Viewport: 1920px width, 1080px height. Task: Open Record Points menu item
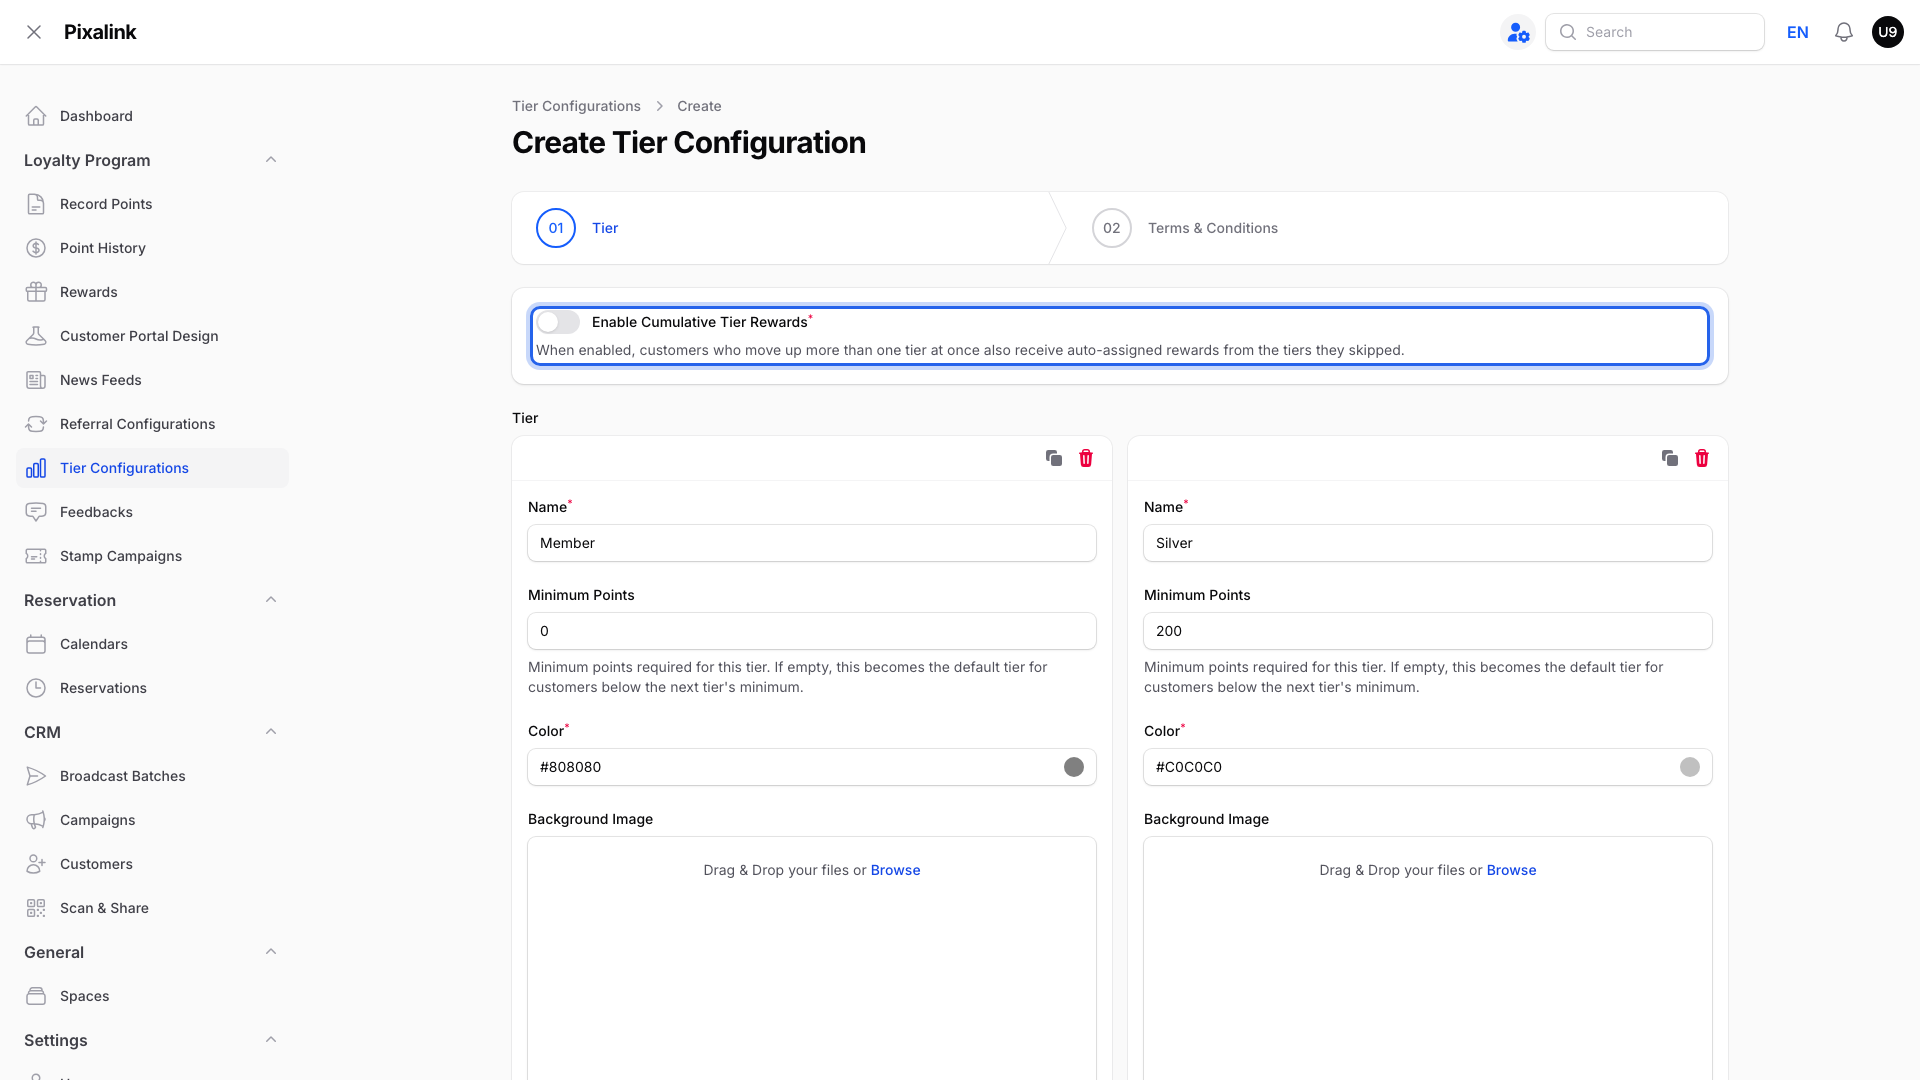click(152, 204)
